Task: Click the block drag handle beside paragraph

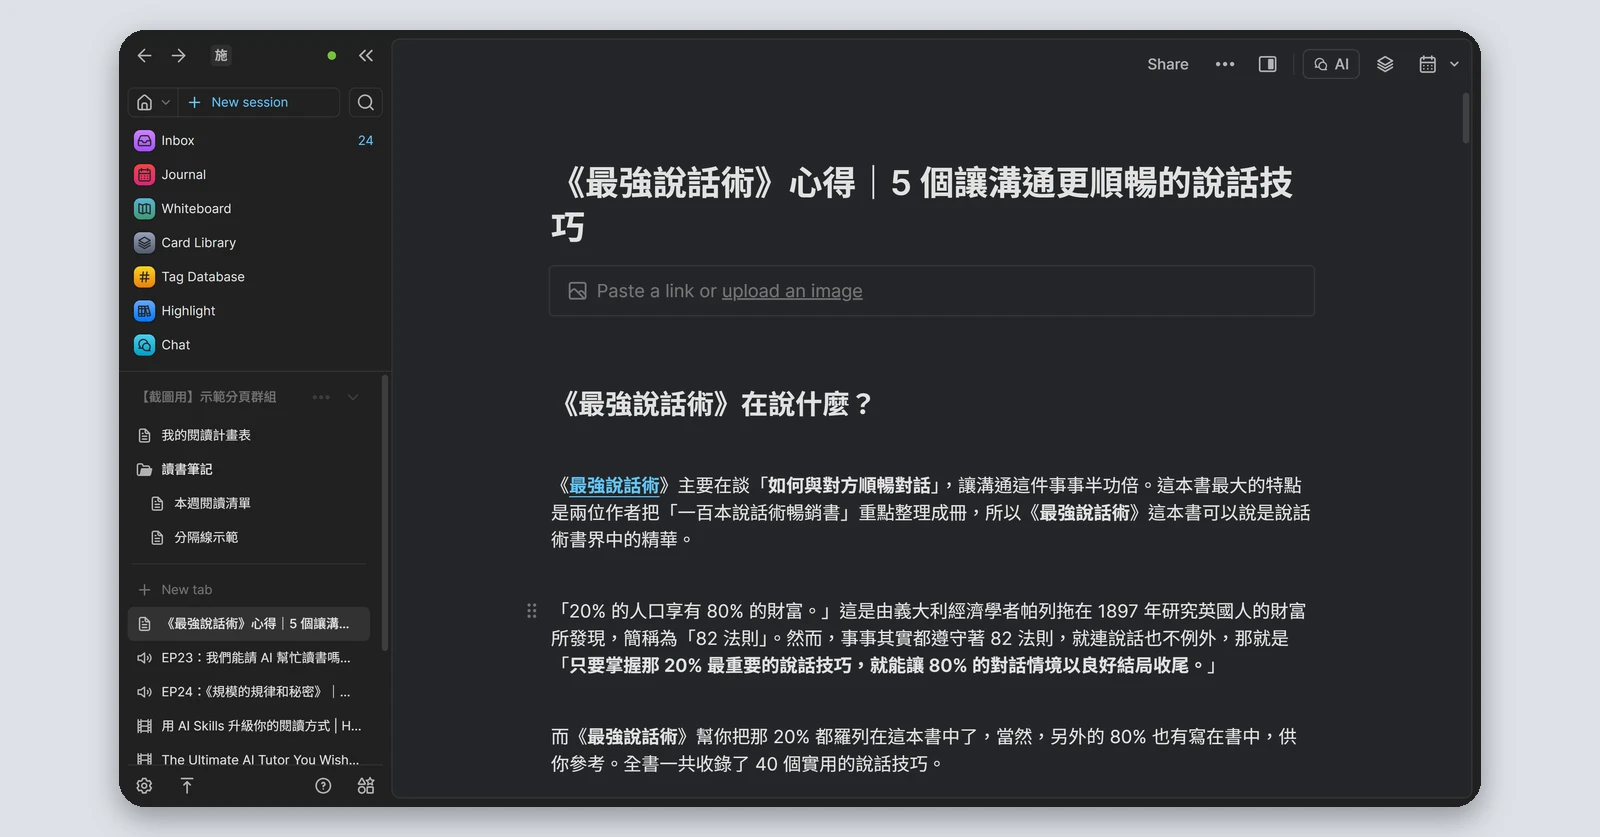Action: [532, 611]
